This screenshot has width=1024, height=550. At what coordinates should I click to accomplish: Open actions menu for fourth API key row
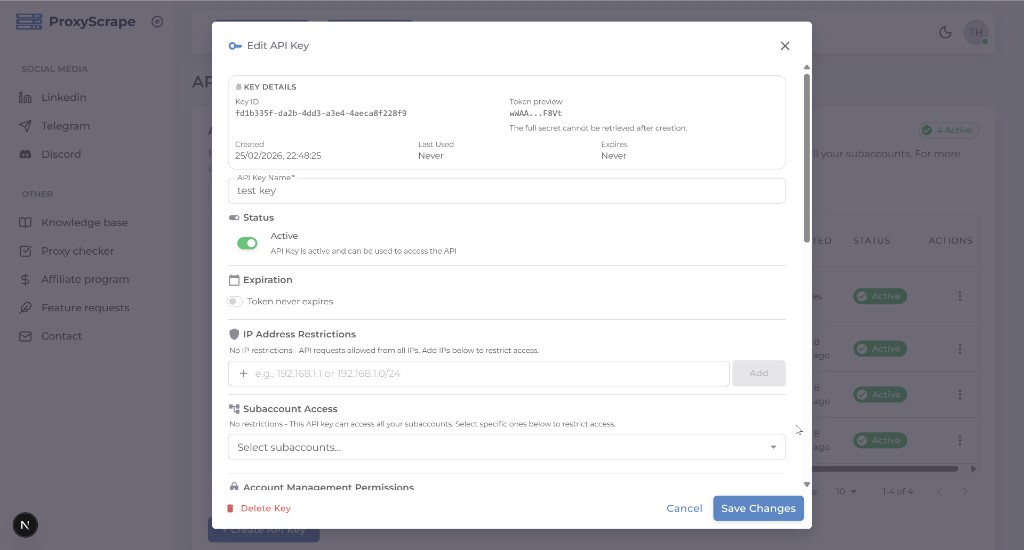coord(959,440)
